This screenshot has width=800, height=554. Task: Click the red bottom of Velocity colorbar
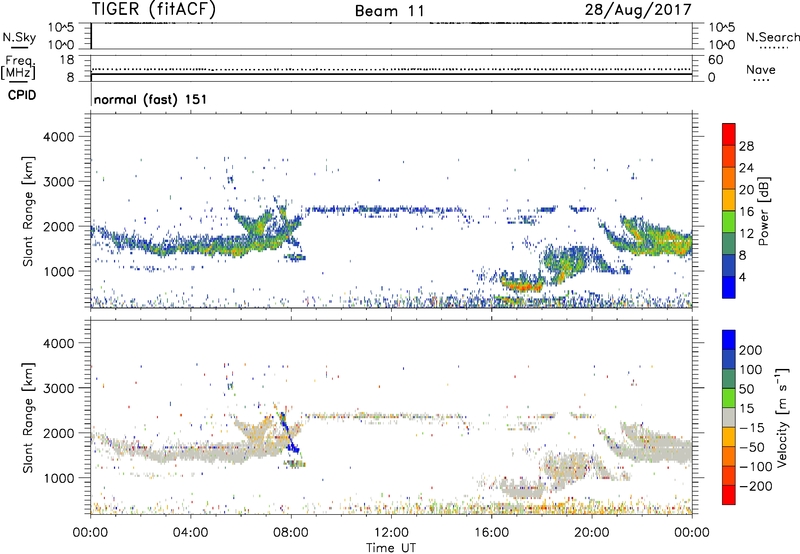pyautogui.click(x=729, y=495)
